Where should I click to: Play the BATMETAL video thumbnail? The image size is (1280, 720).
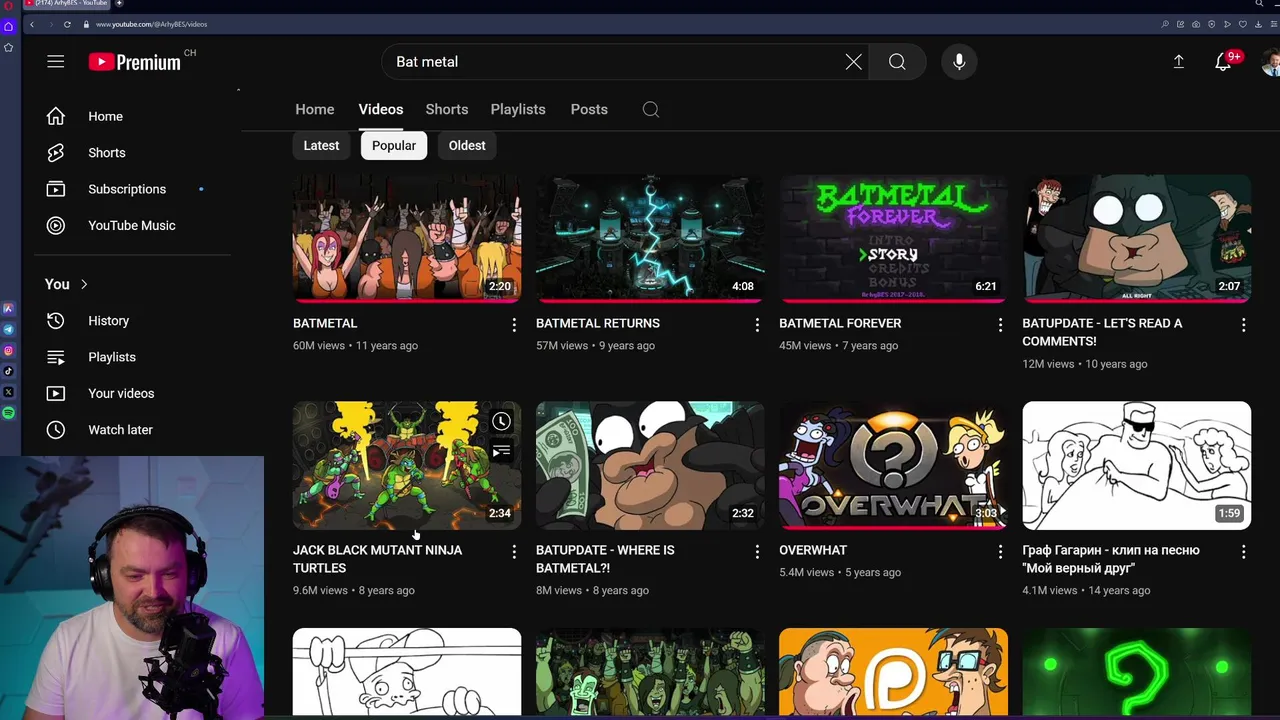[407, 238]
